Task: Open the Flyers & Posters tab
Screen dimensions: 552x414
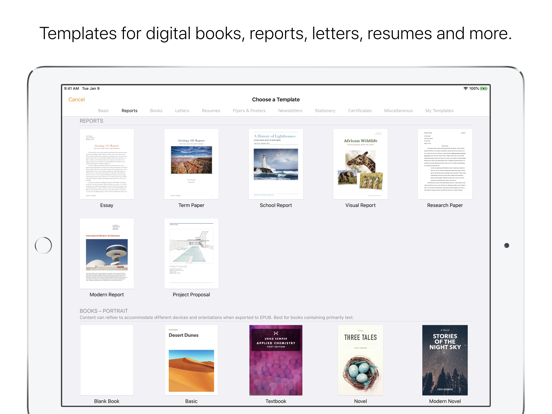Action: tap(249, 111)
